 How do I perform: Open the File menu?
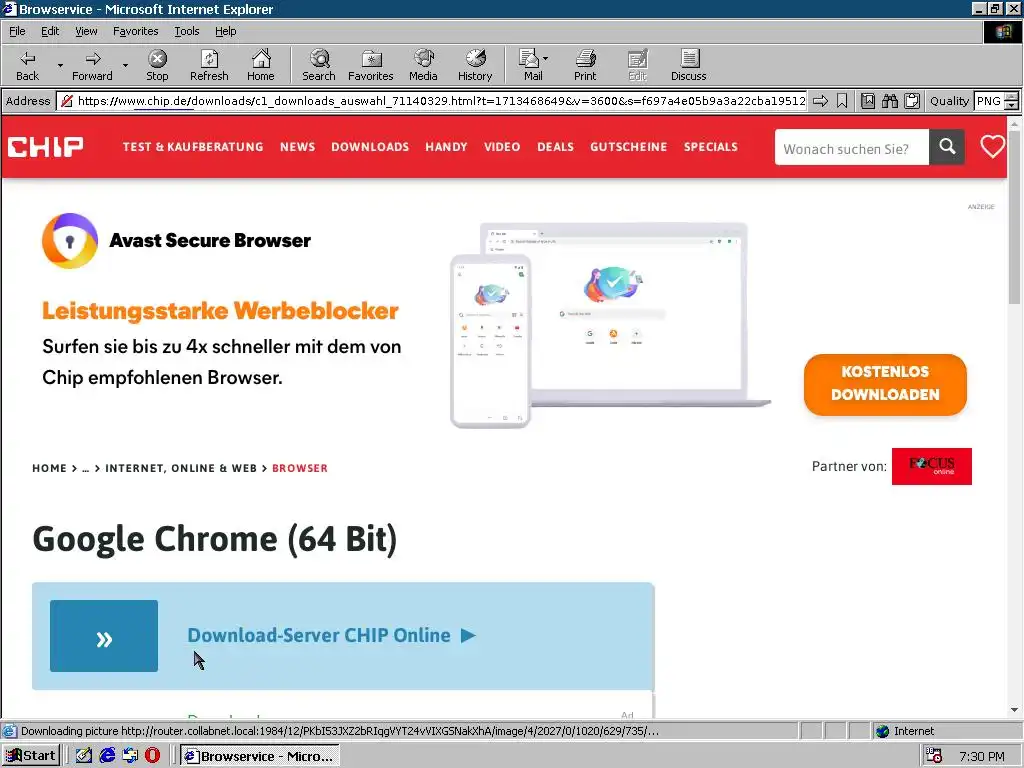(x=17, y=31)
